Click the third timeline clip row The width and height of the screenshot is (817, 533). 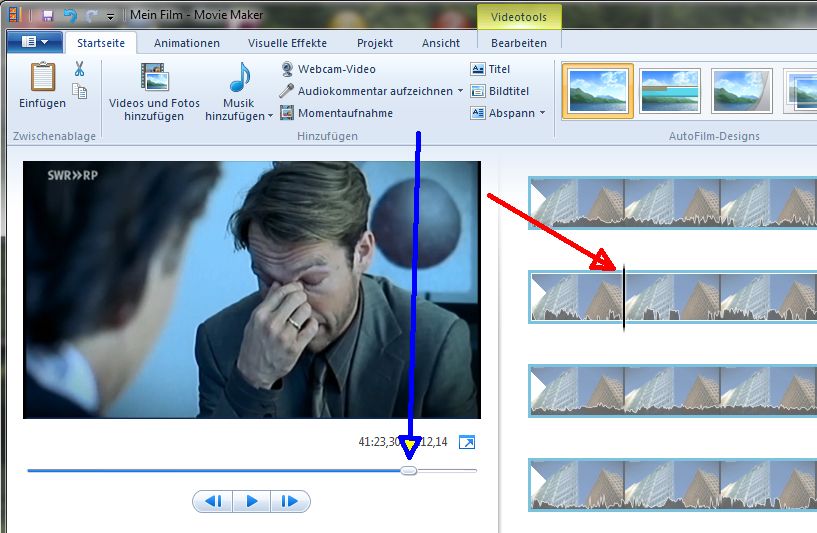673,390
